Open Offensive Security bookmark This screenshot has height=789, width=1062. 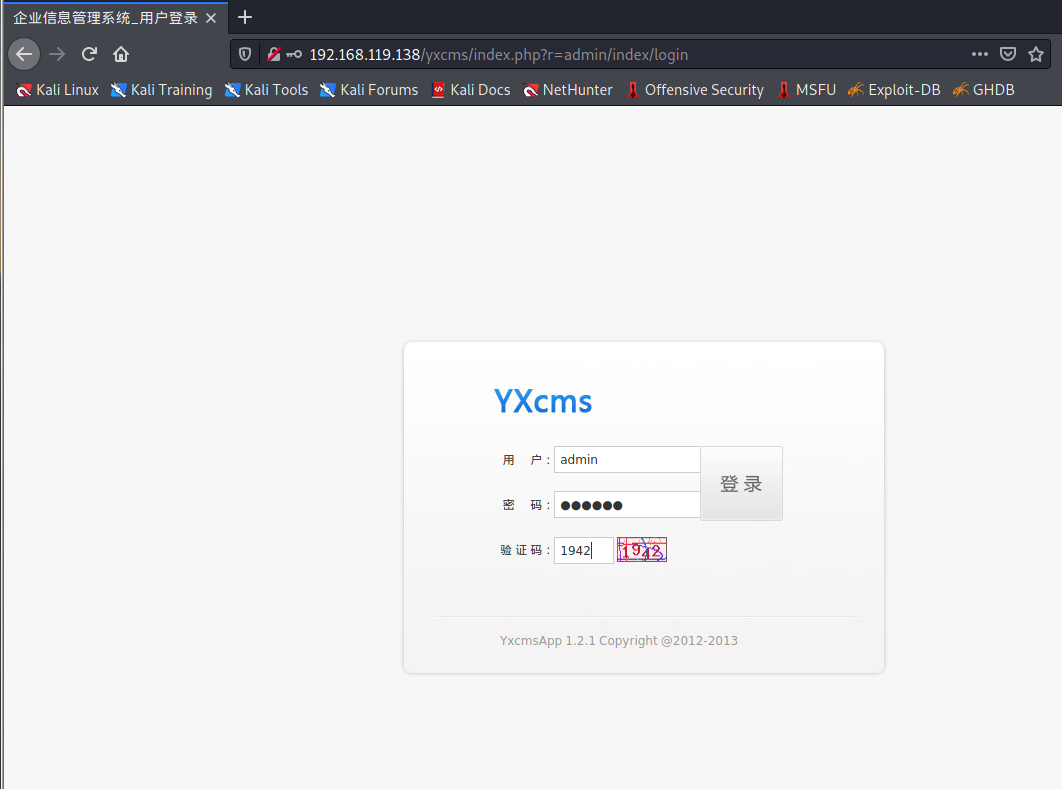pos(695,90)
